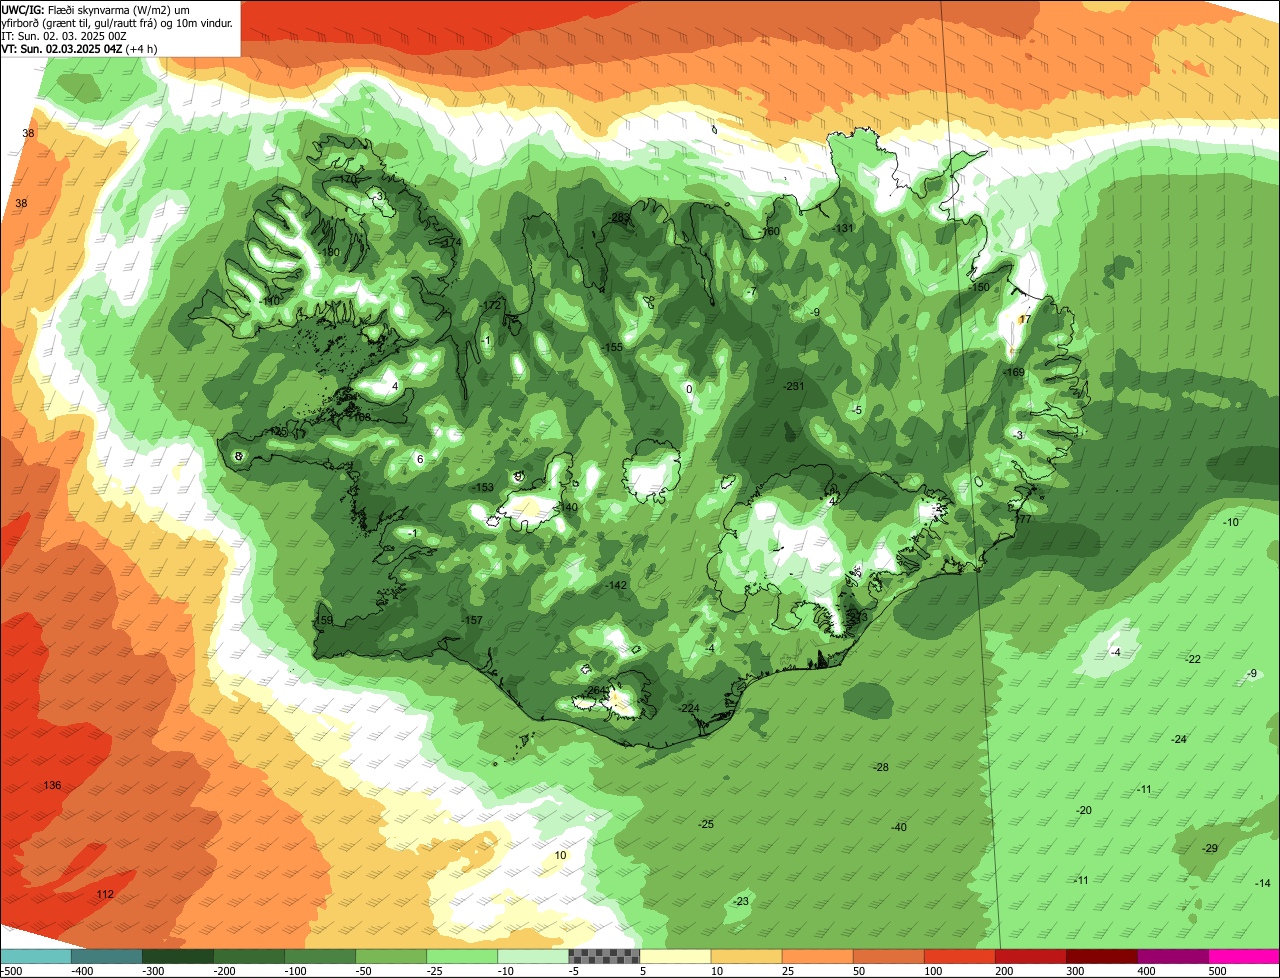Click the legend label '500'
The height and width of the screenshot is (978, 1280).
pos(1217,971)
